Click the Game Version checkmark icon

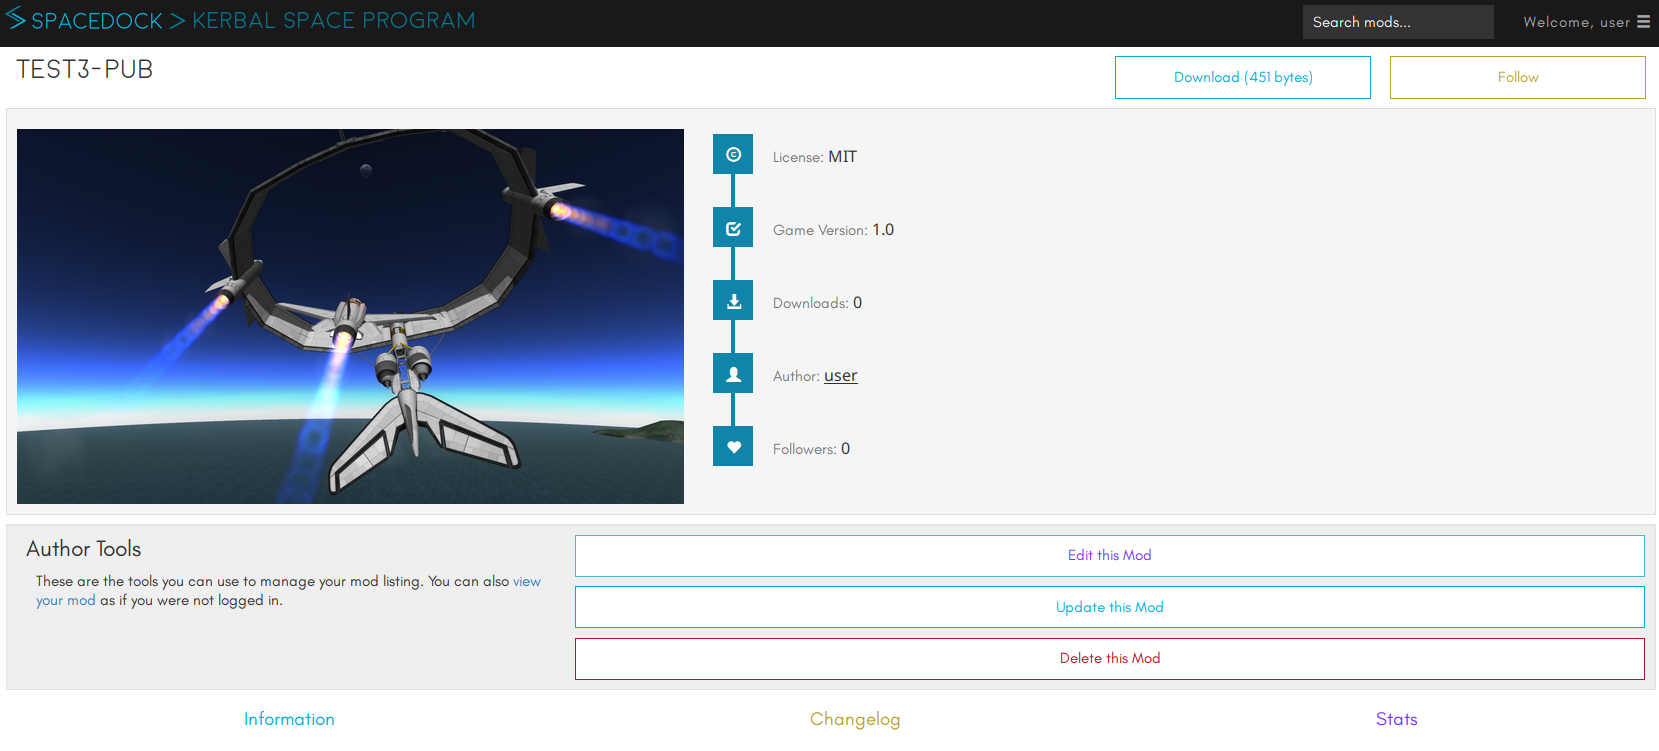click(x=733, y=228)
